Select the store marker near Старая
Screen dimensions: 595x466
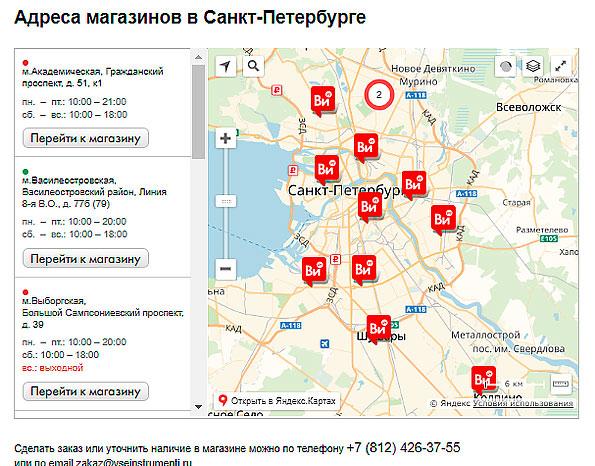(x=443, y=220)
